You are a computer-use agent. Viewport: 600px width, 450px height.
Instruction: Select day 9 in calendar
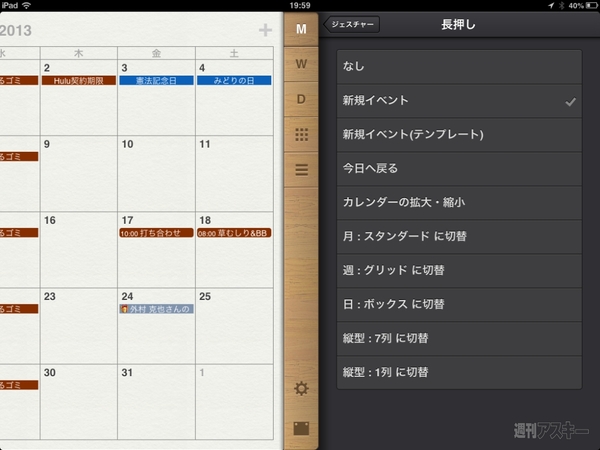tap(78, 173)
